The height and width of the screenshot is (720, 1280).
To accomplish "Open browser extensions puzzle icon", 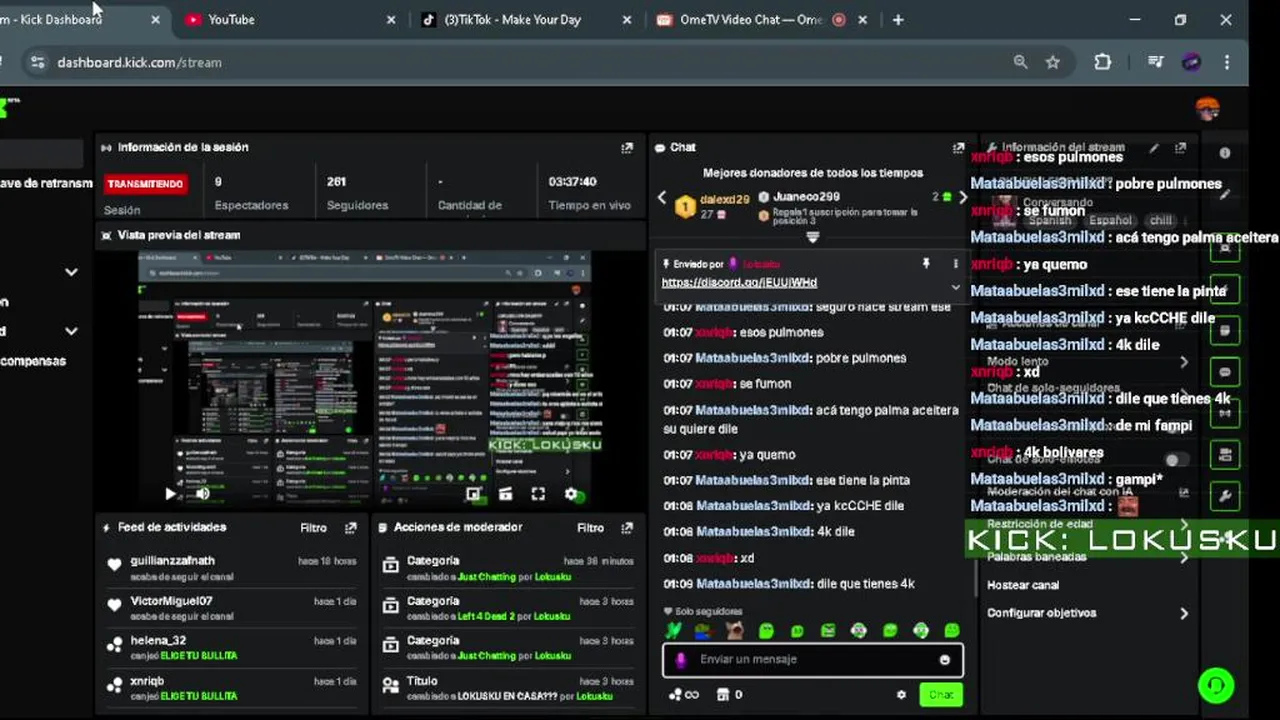I will 1102,62.
